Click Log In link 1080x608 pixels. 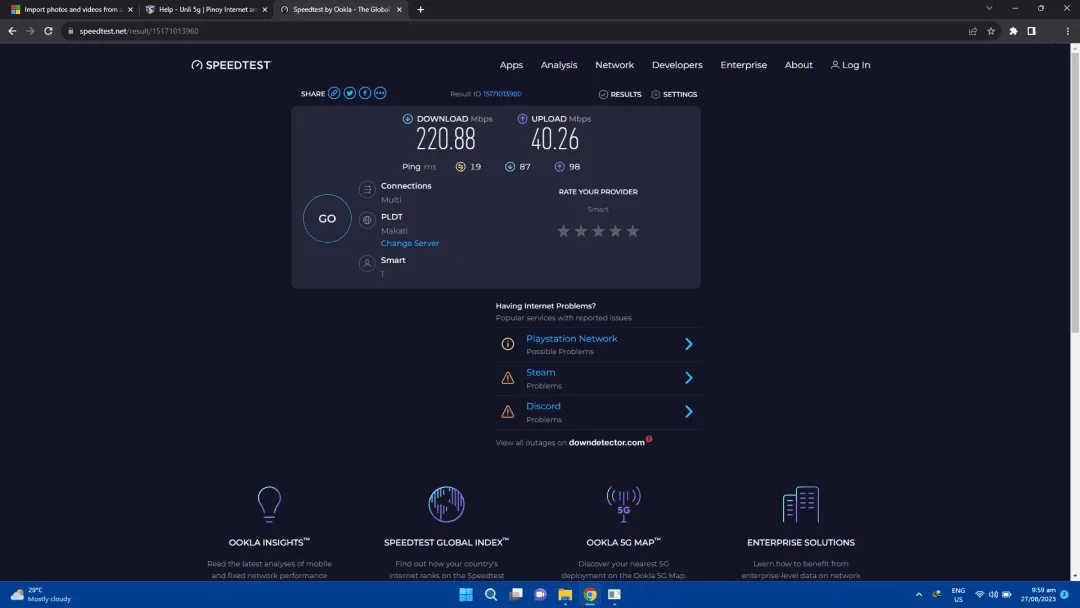pyautogui.click(x=851, y=65)
